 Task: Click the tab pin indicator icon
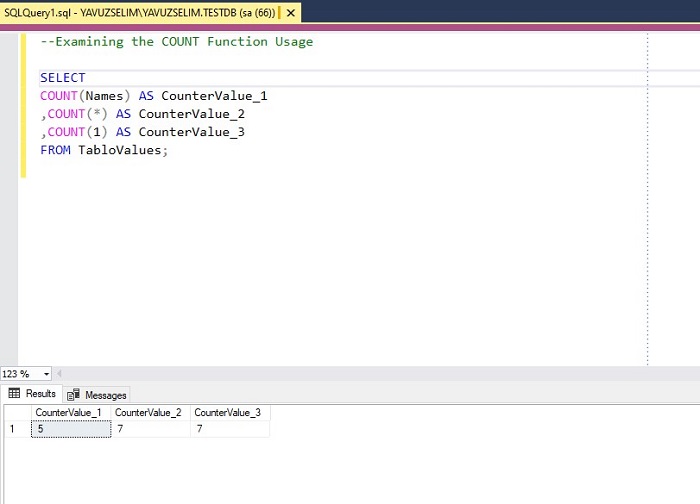[x=279, y=13]
